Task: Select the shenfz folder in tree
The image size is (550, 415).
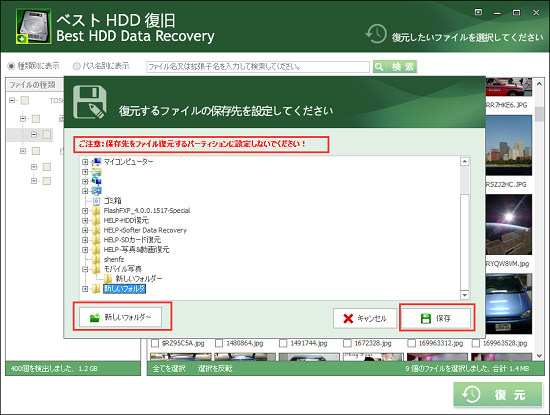Action: click(x=114, y=260)
